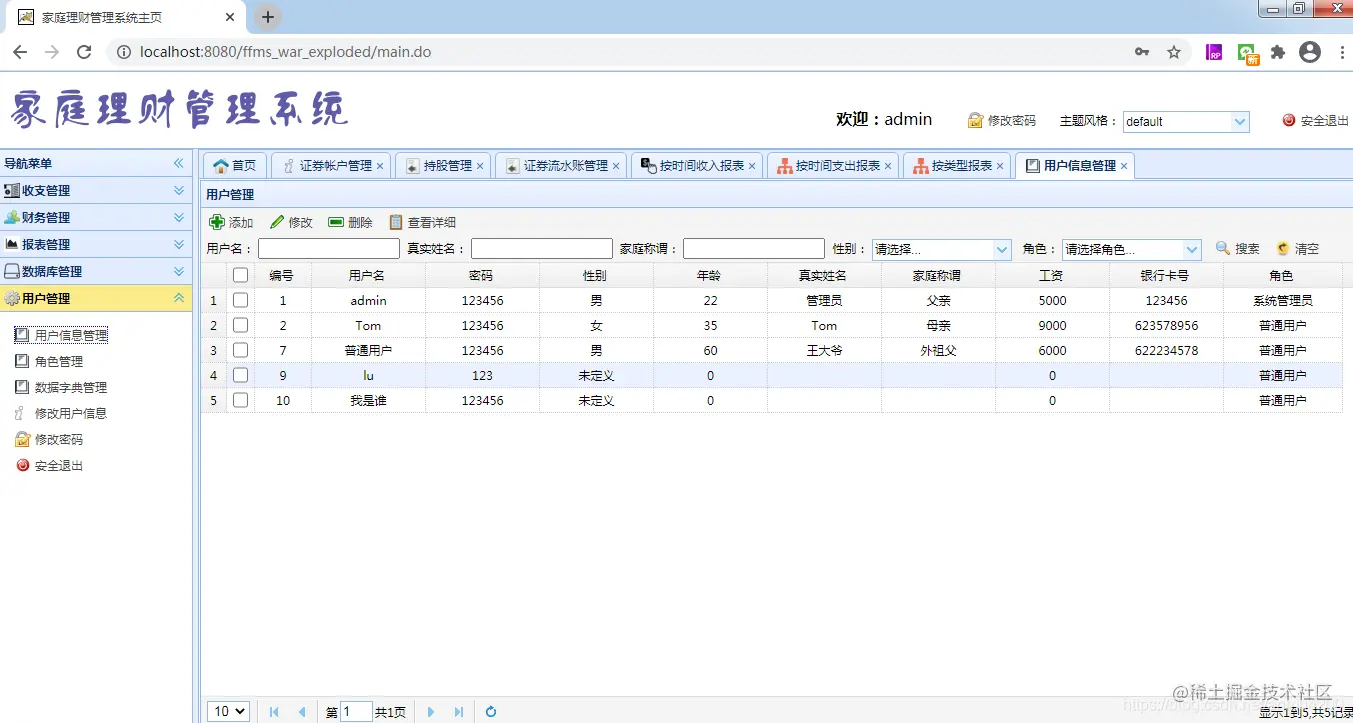1353x723 pixels.
Task: Click the cell 623578956
Action: pyautogui.click(x=1166, y=325)
